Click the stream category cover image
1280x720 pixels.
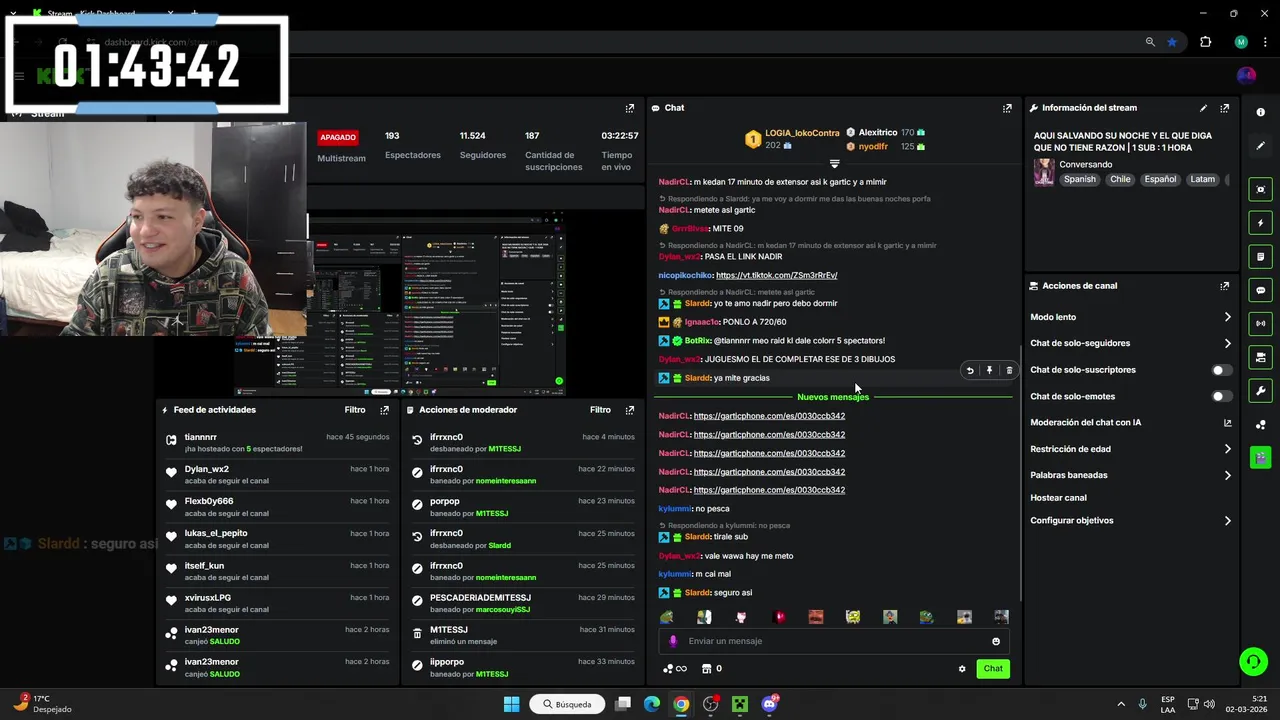[x=1044, y=172]
